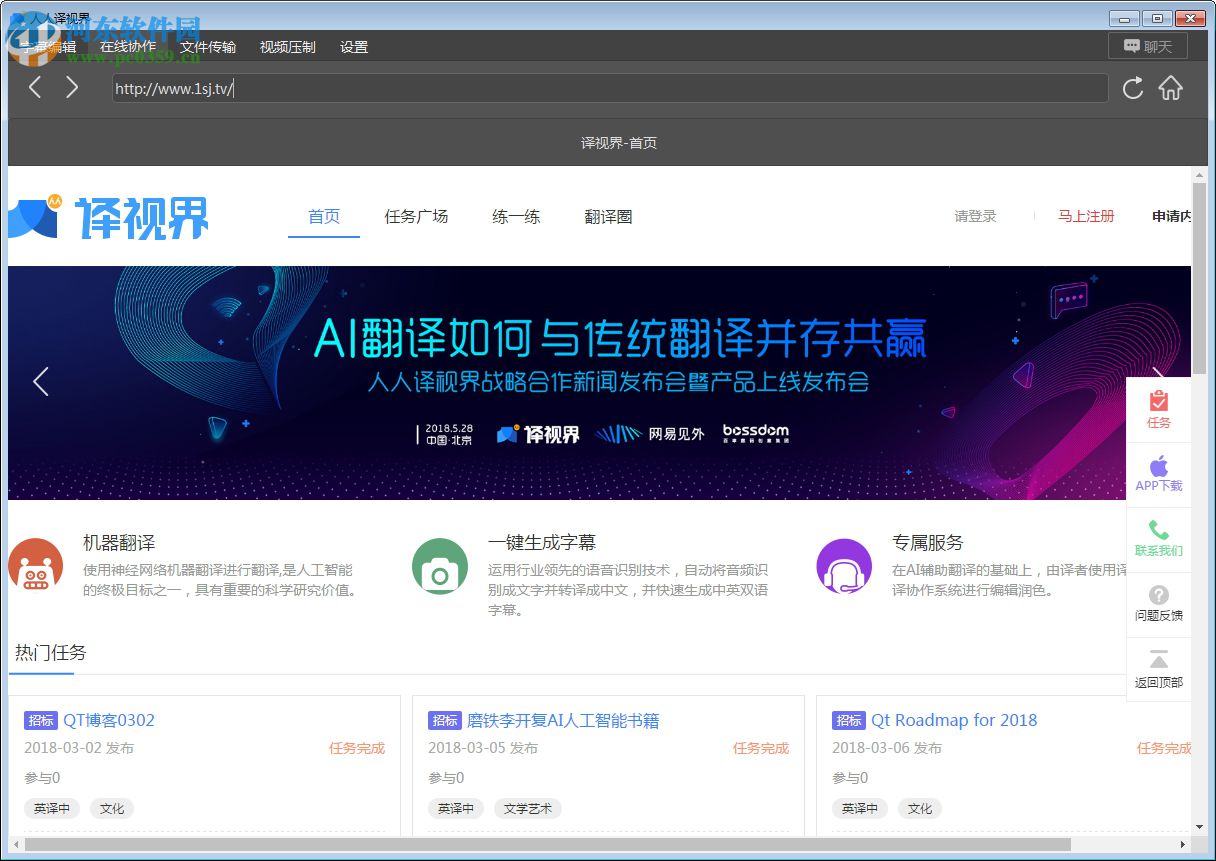Viewport: 1216px width, 861px height.
Task: Open the QT博客0302 task
Action: pos(109,720)
